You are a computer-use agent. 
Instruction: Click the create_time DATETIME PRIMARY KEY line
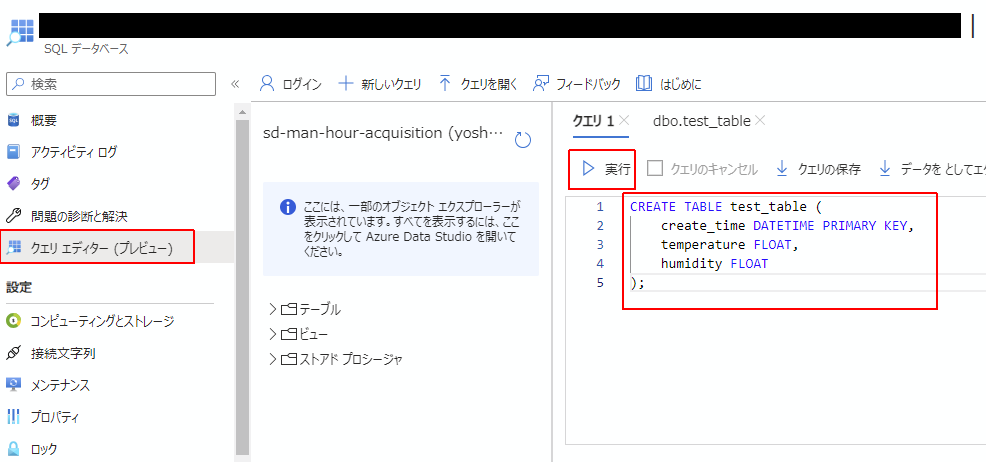point(787,226)
